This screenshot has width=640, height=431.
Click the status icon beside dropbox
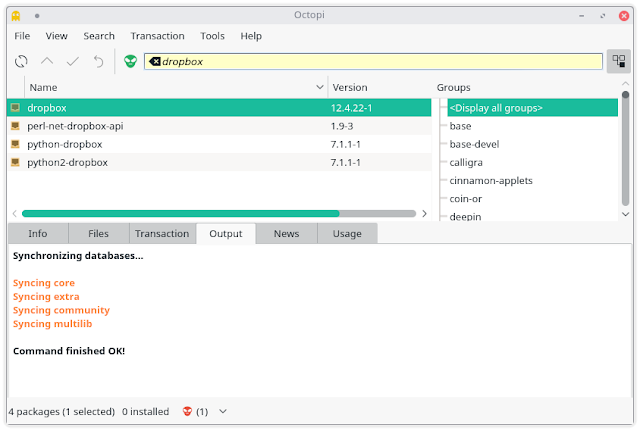pos(16,108)
